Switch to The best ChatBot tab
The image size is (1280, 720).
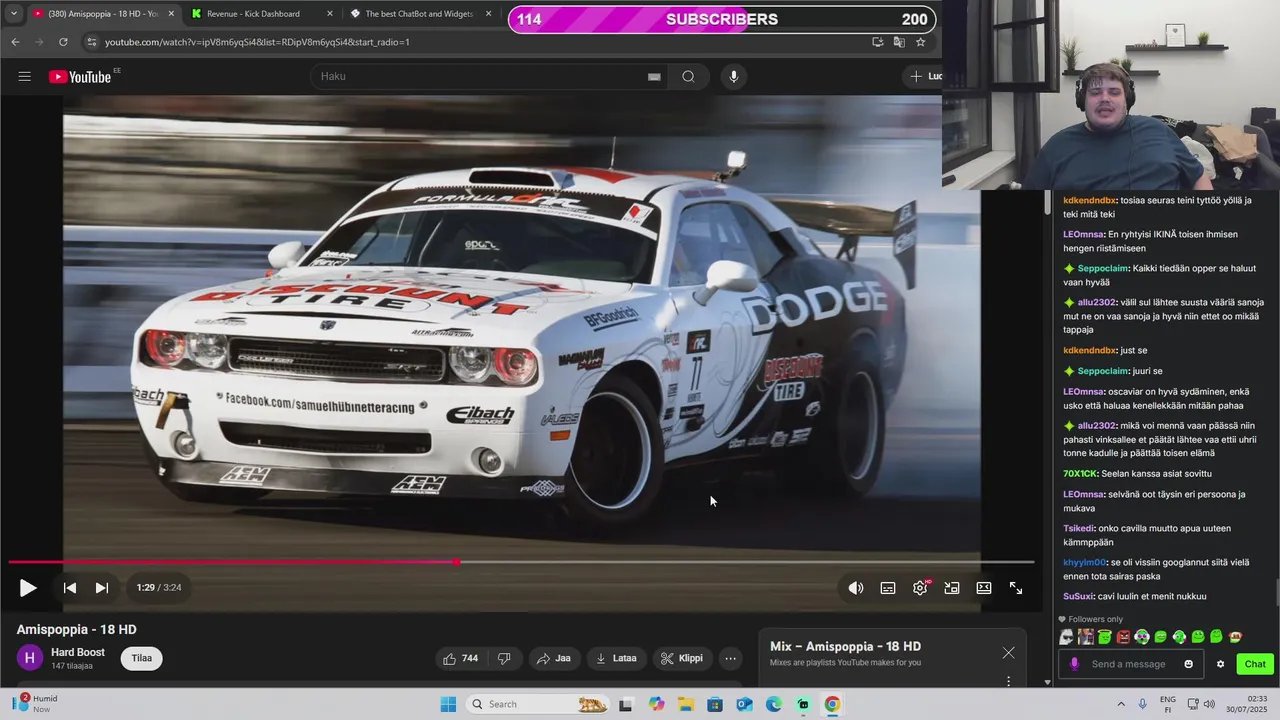(x=419, y=14)
